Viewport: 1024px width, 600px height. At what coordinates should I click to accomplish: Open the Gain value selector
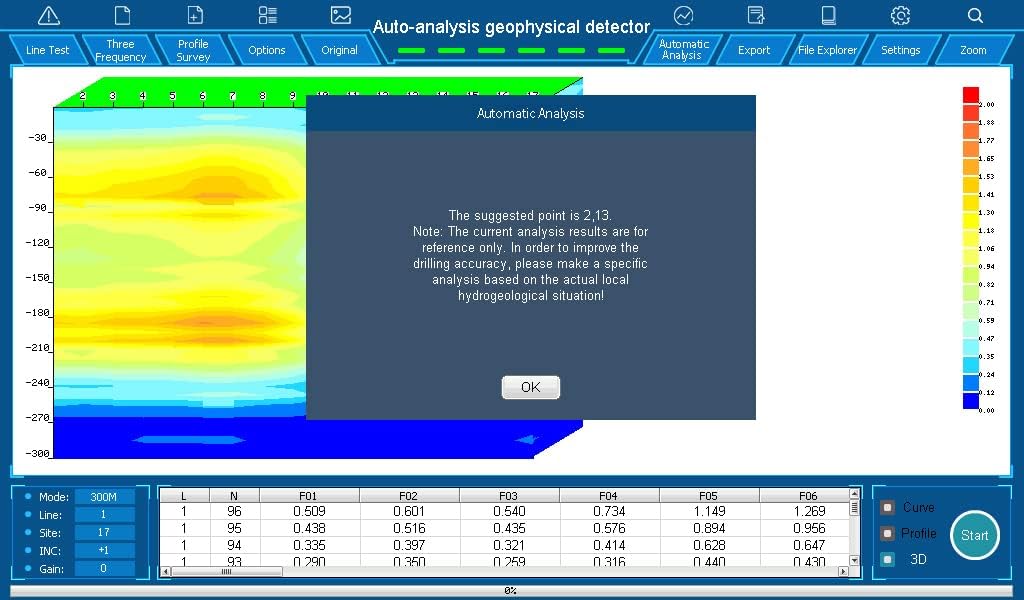104,568
